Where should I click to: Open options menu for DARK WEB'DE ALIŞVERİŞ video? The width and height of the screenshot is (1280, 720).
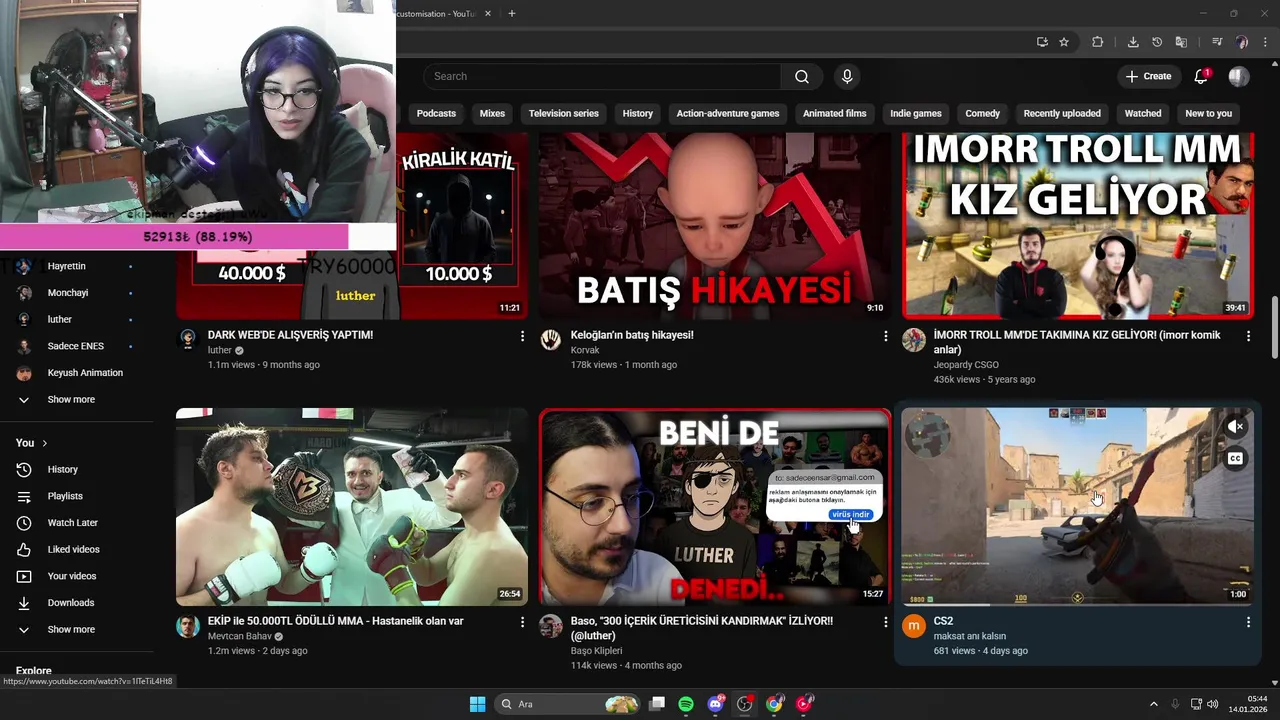click(x=522, y=336)
